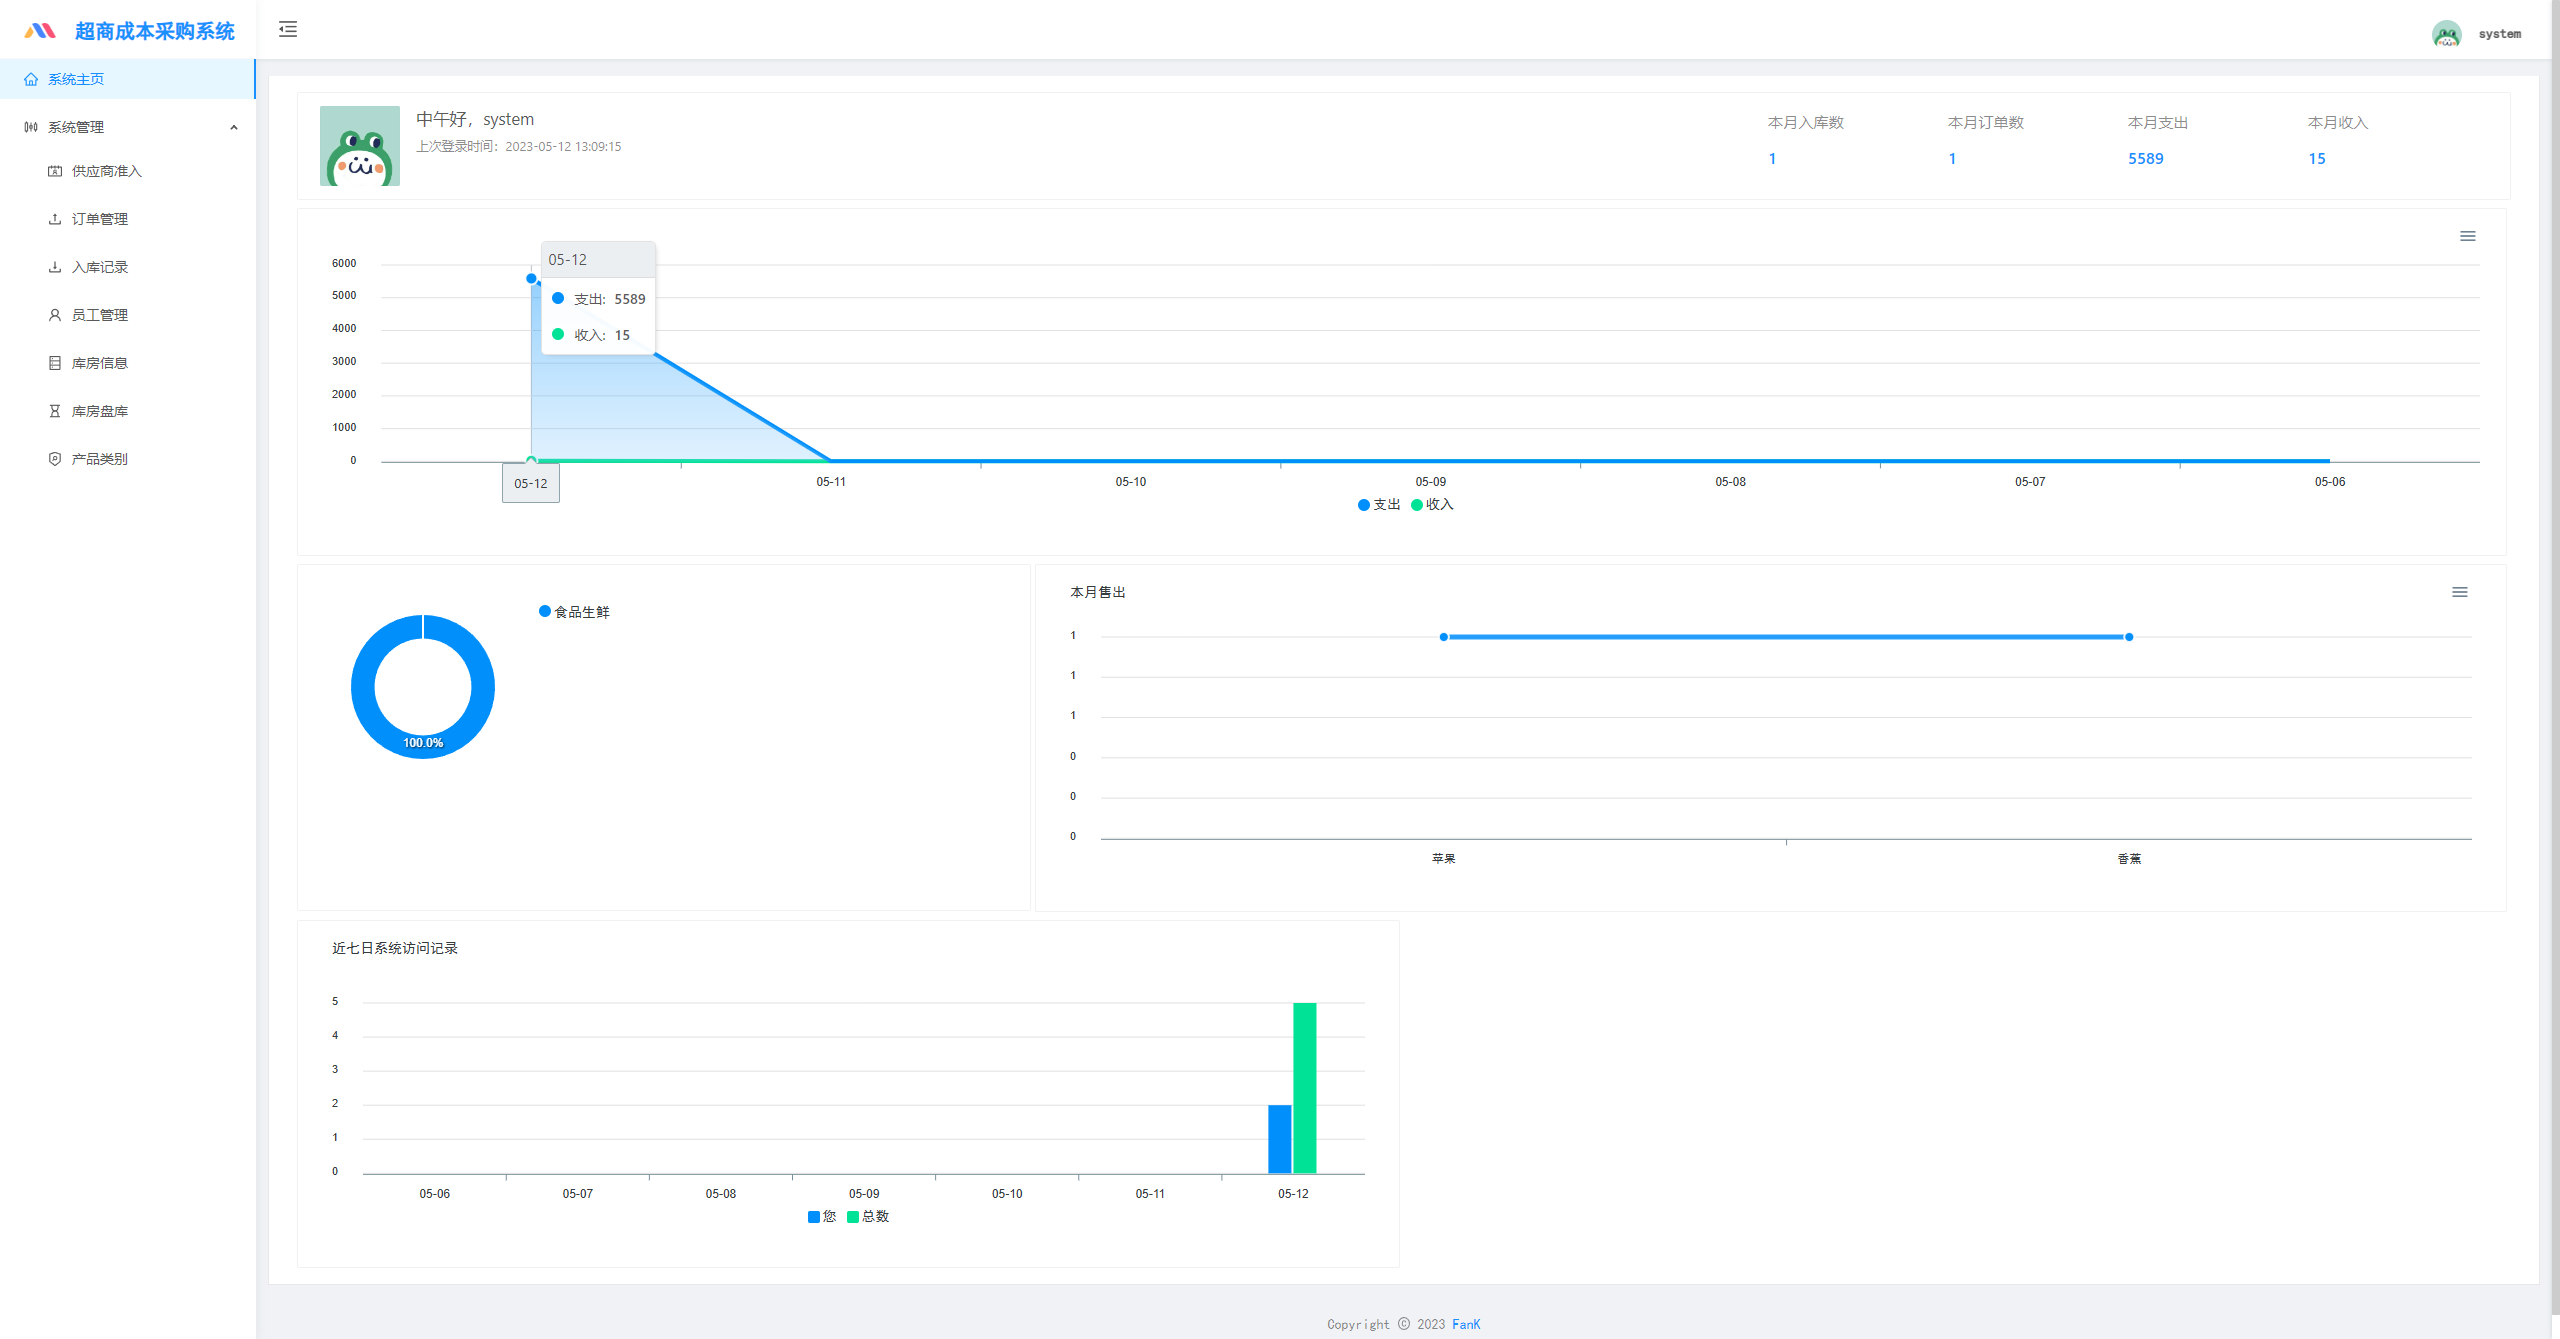Hide the 您 series in the visit chart
Viewport: 2560px width, 1339px height.
(821, 1216)
